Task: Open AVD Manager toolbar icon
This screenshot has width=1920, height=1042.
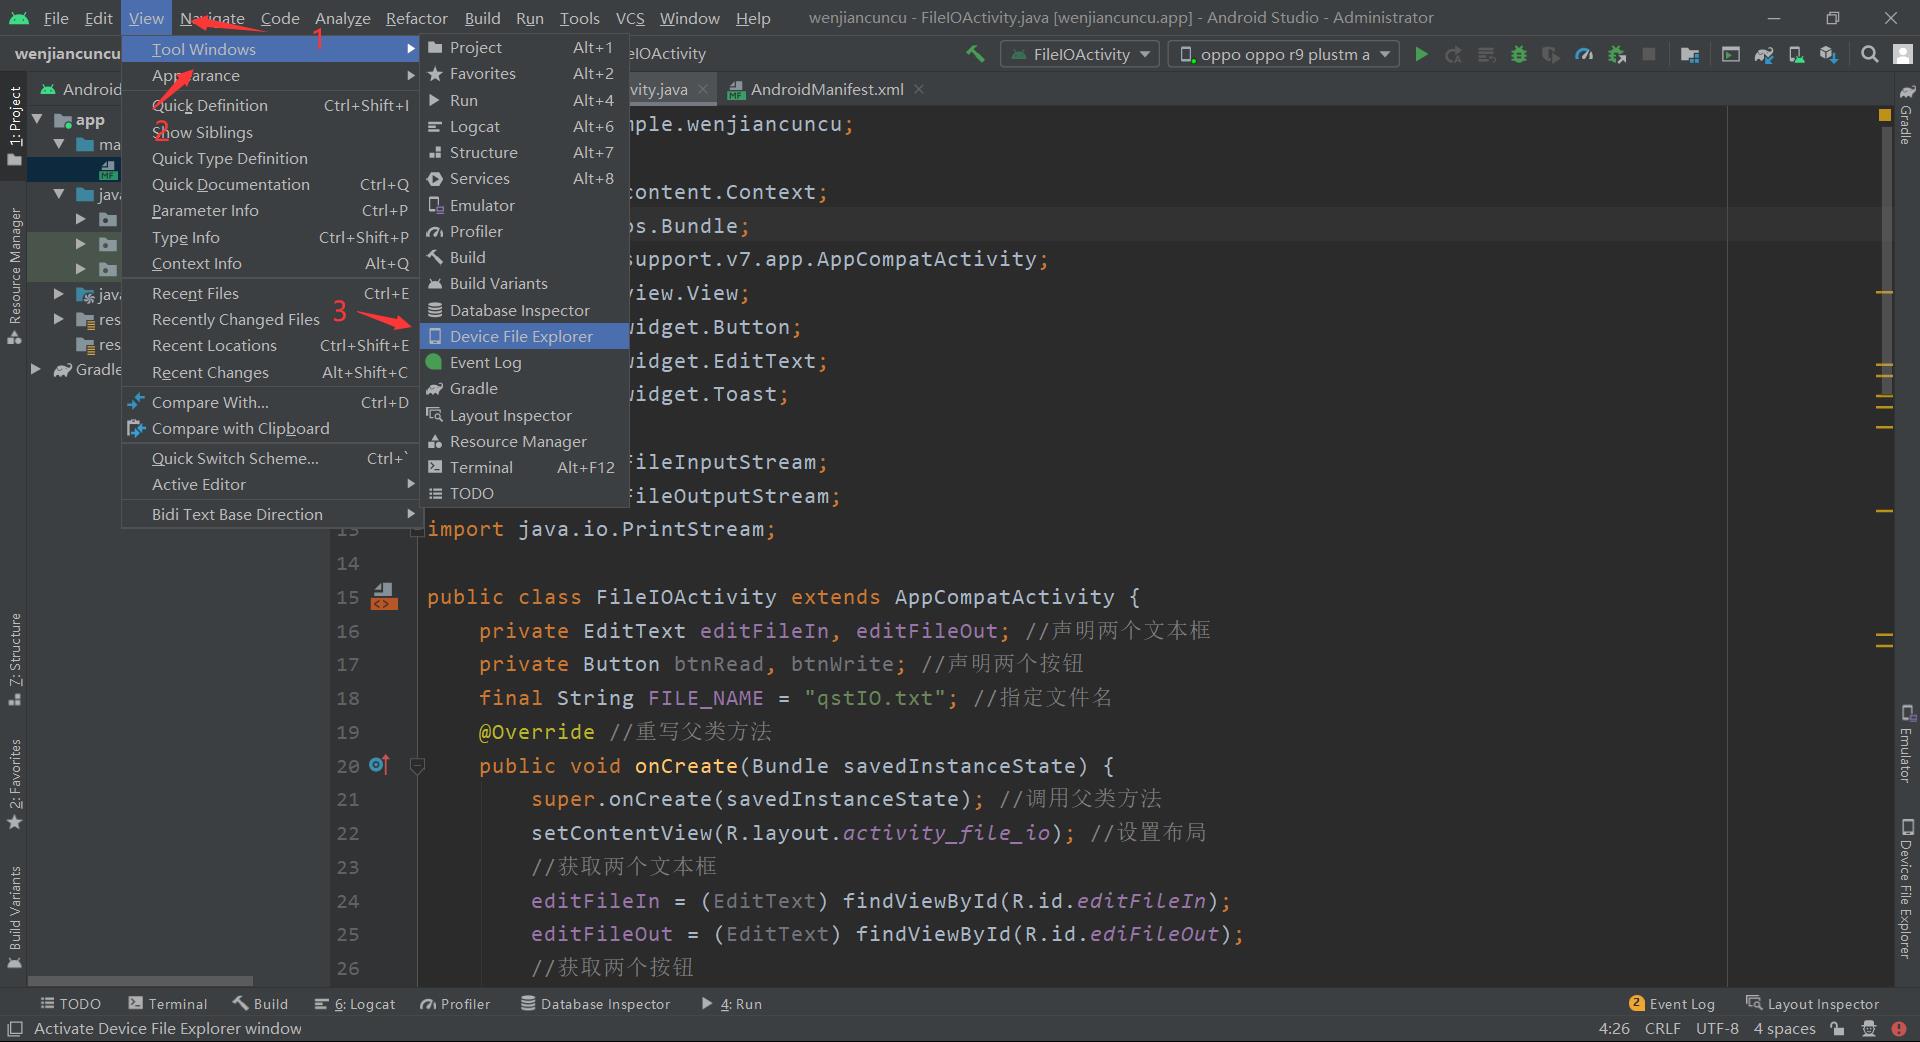Action: 1797,54
